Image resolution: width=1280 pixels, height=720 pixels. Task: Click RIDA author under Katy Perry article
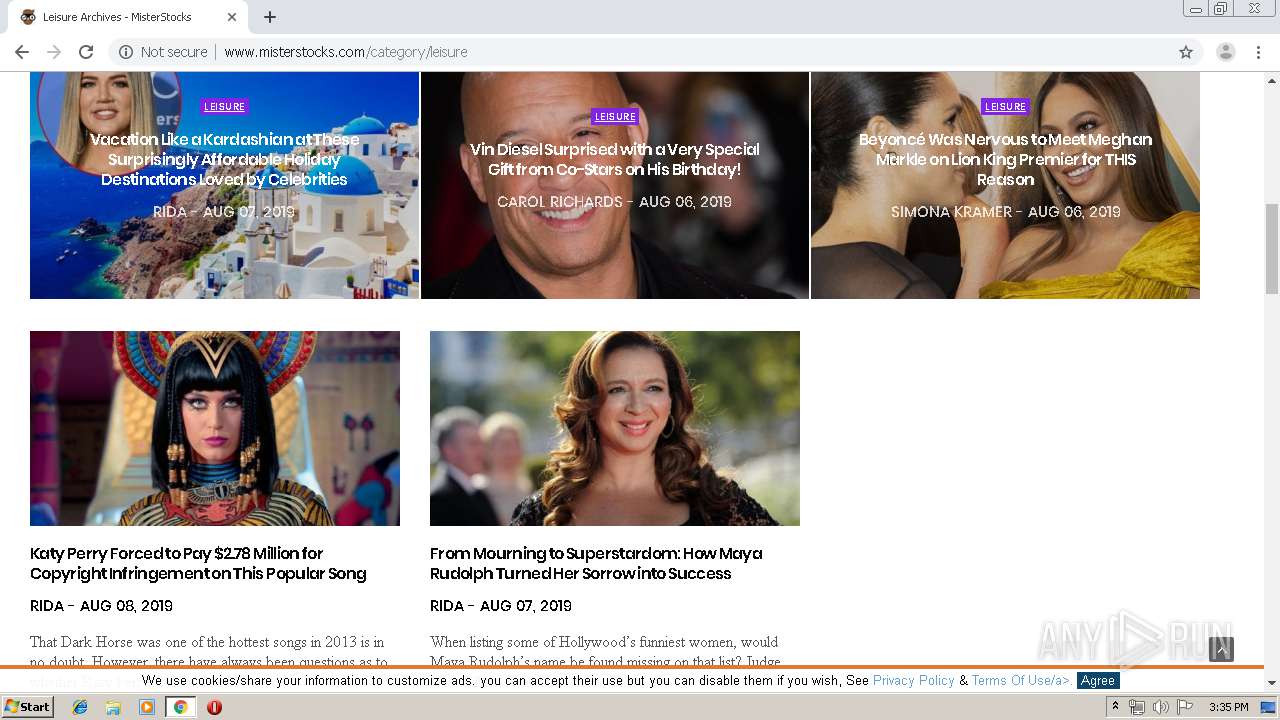point(47,606)
